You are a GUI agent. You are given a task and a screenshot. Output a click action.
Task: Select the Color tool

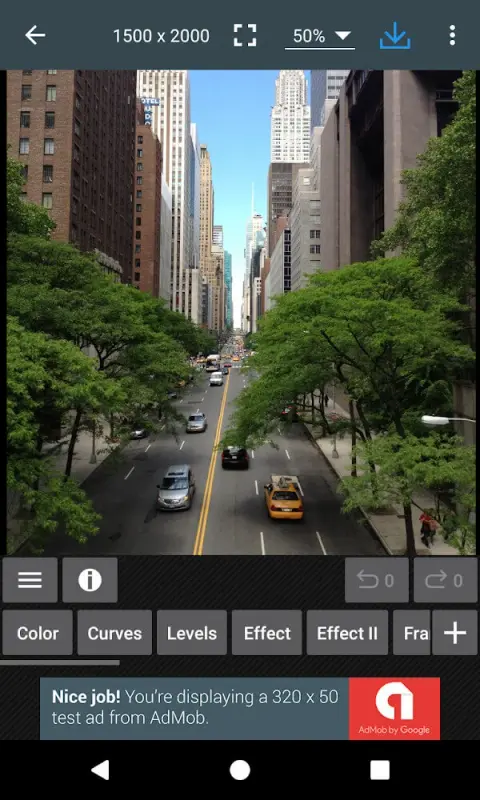(x=37, y=633)
